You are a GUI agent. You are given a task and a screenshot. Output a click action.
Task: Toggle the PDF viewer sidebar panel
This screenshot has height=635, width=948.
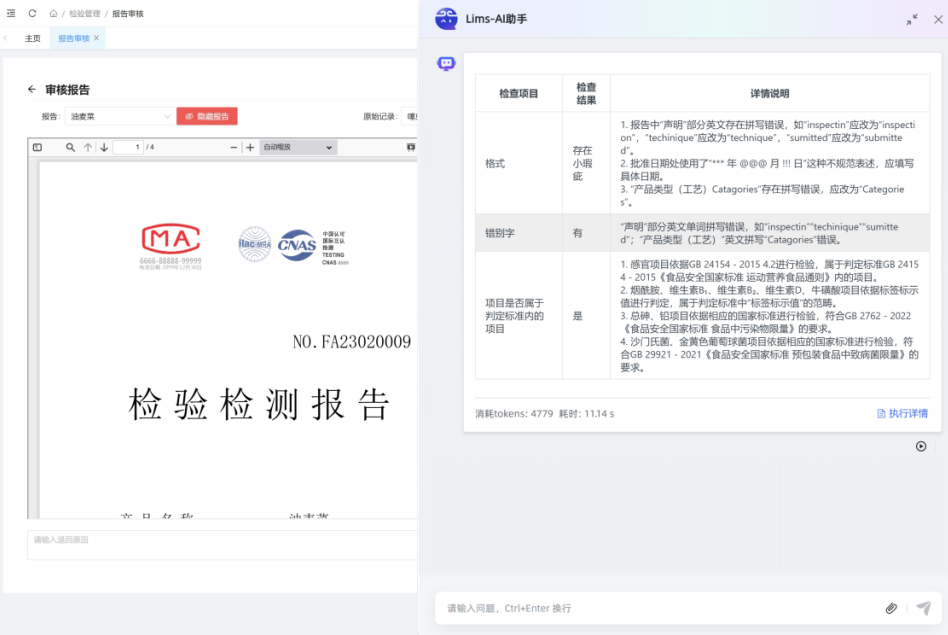pos(38,147)
